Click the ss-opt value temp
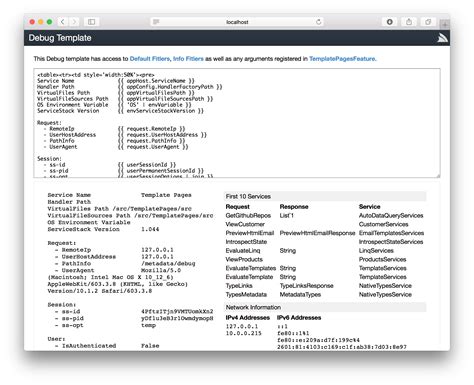 click(x=148, y=325)
